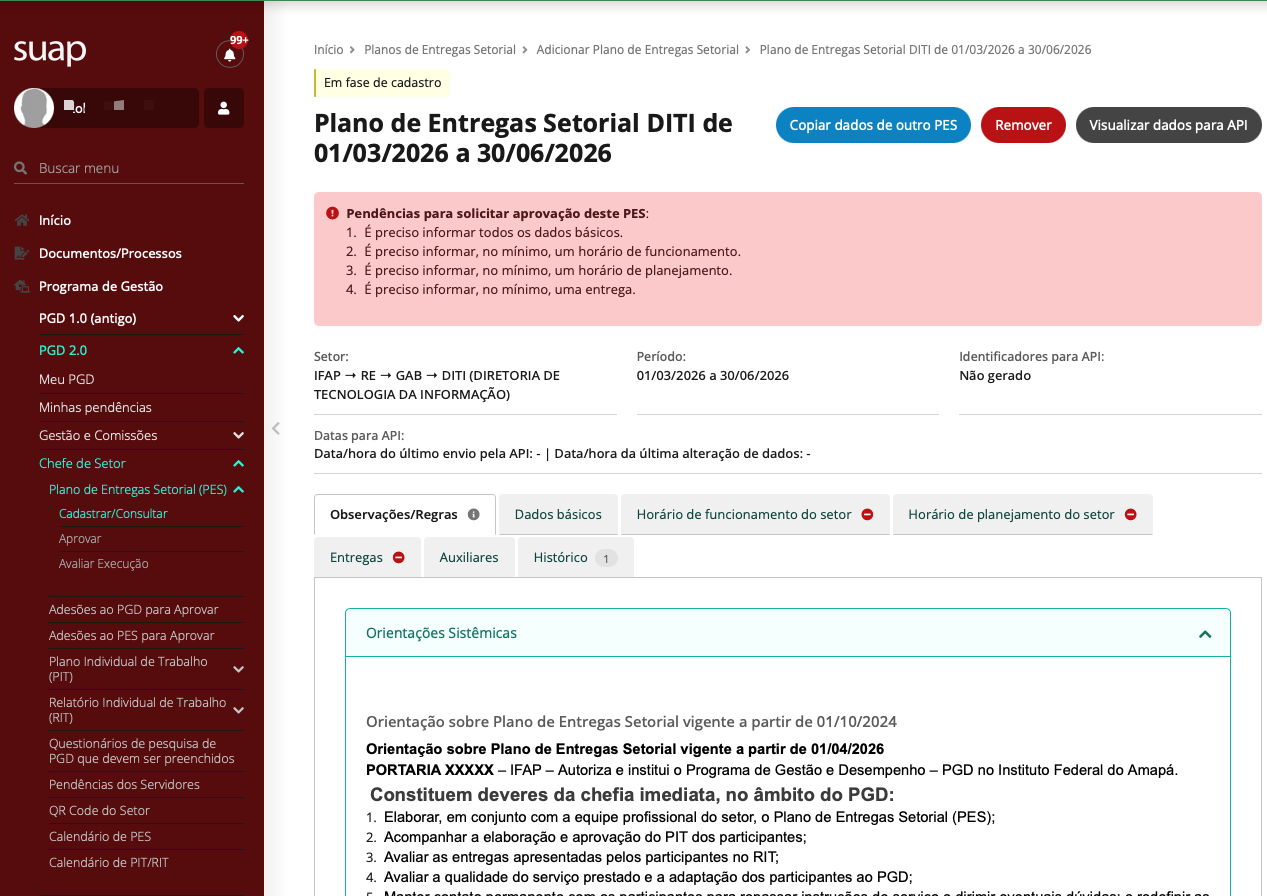Focus the Buscar menu search field
The height and width of the screenshot is (896, 1267).
point(138,168)
